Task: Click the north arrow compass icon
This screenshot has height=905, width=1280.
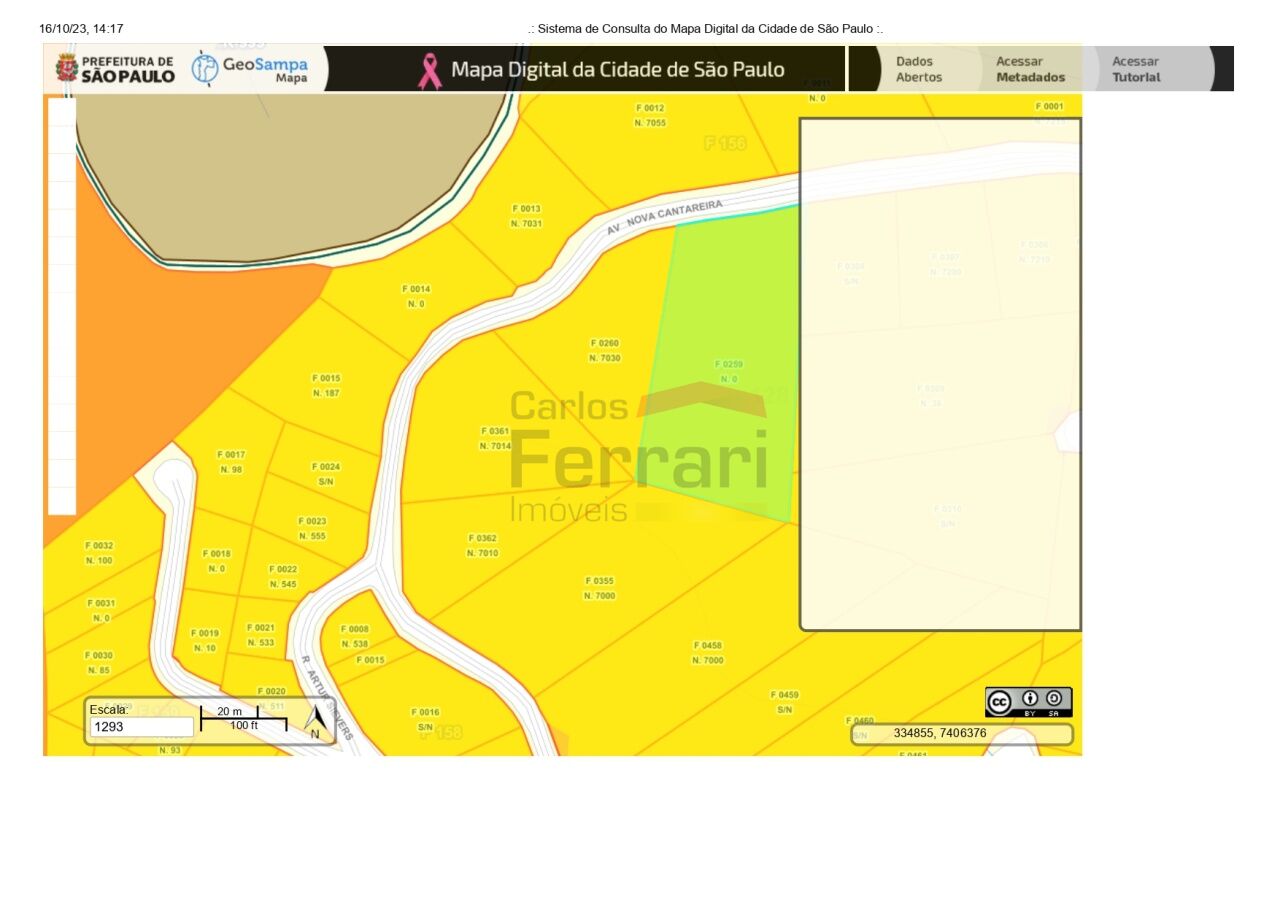Action: (316, 721)
